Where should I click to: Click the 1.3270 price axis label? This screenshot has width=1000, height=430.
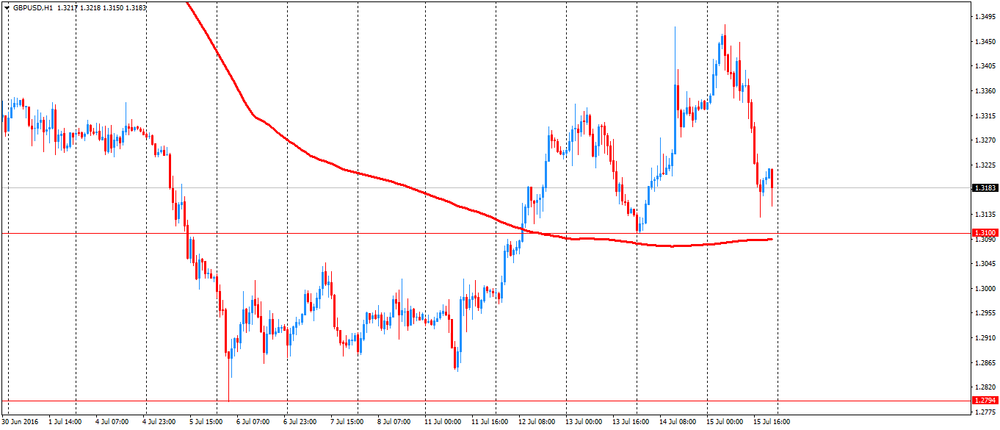[985, 140]
